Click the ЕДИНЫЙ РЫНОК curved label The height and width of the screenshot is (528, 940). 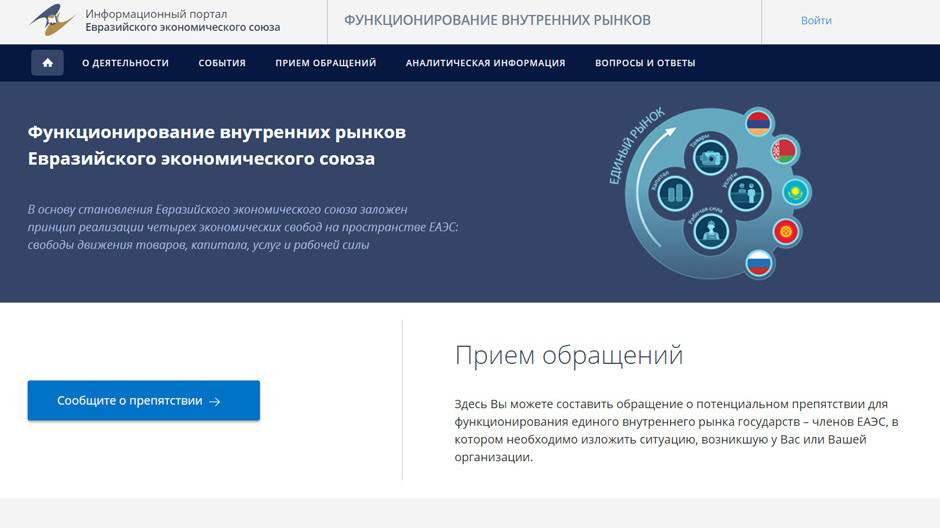coord(637,146)
